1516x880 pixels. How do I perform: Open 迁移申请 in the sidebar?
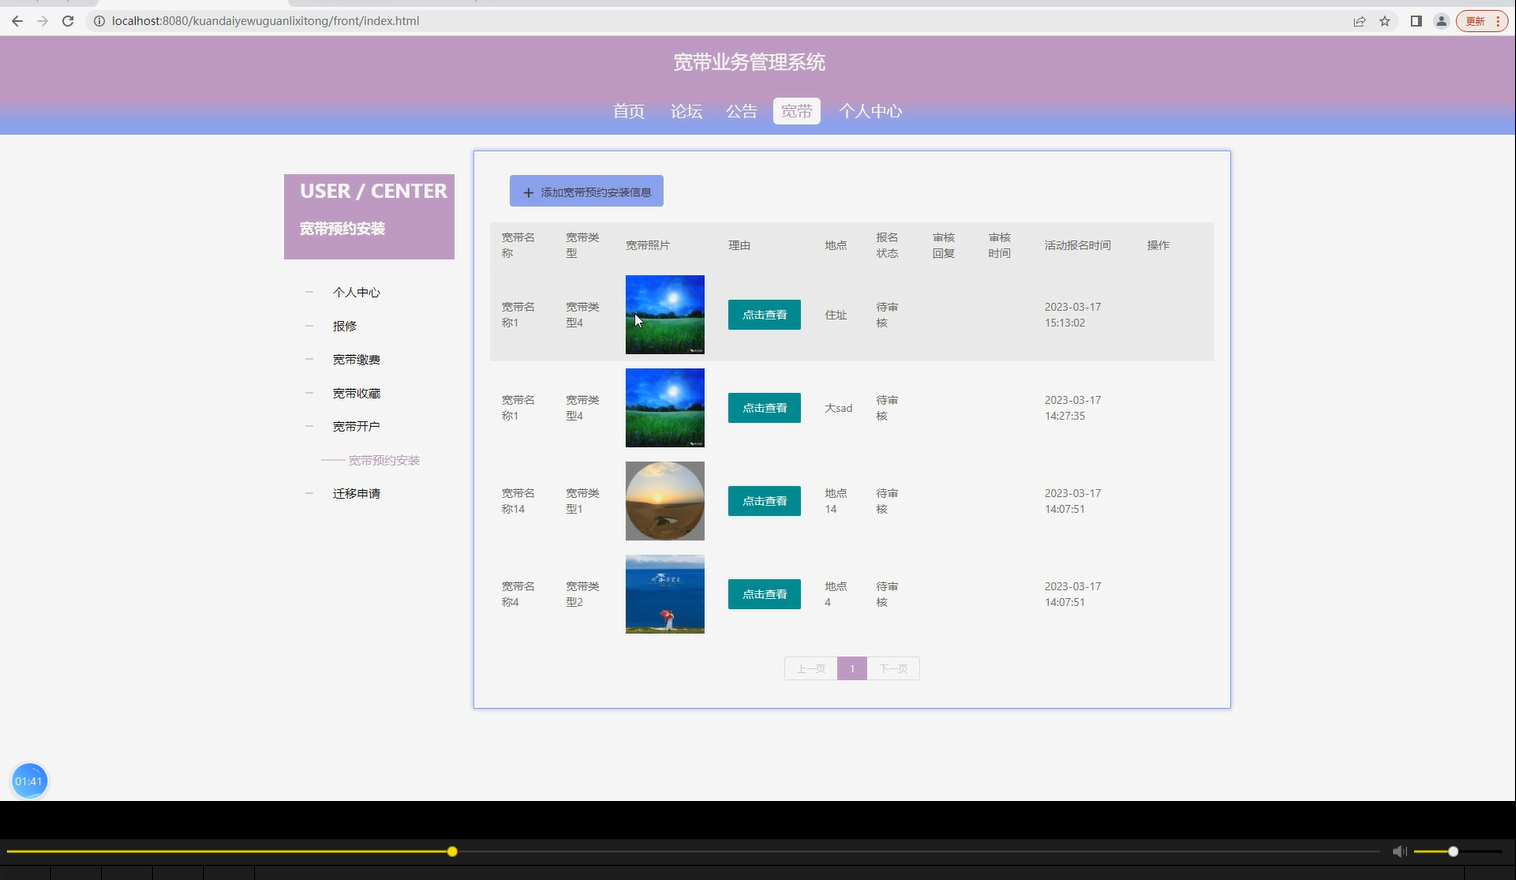356,494
